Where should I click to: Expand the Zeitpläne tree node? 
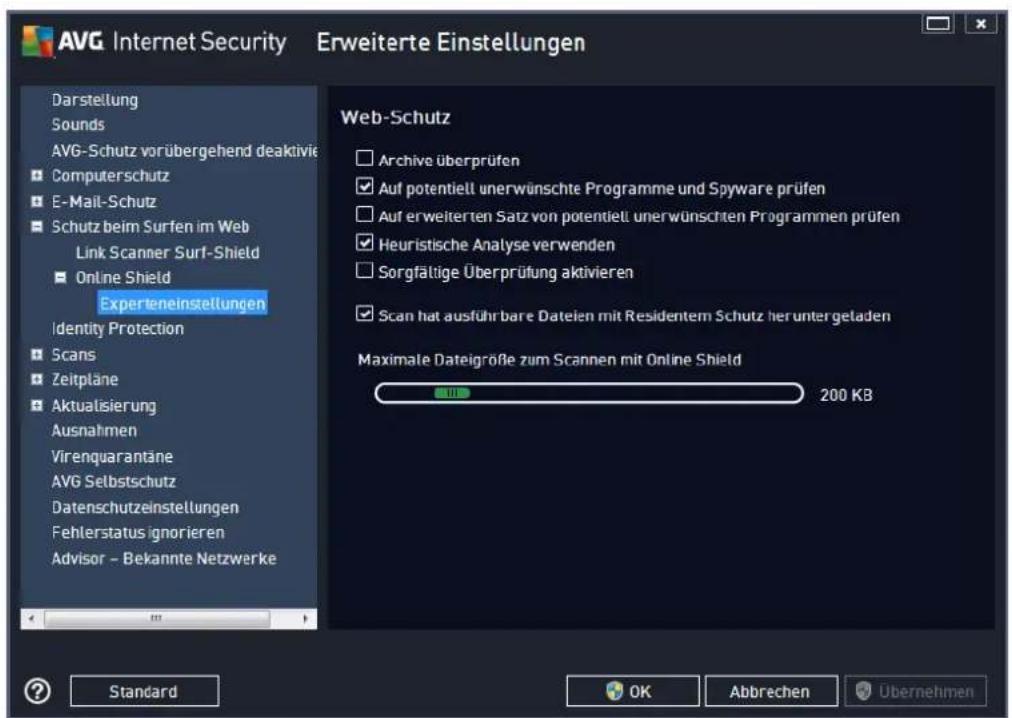tap(37, 380)
